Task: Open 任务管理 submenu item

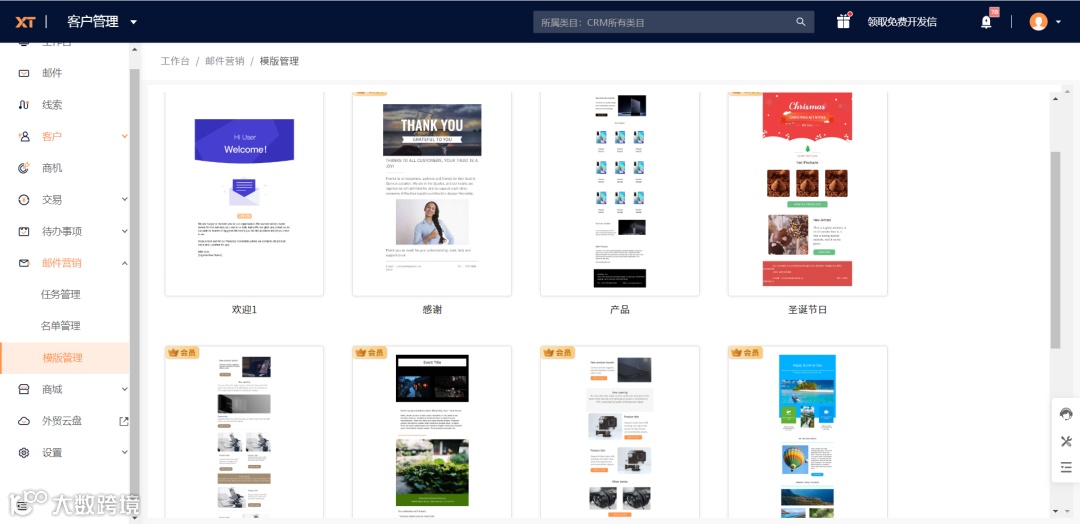Action: click(61, 295)
